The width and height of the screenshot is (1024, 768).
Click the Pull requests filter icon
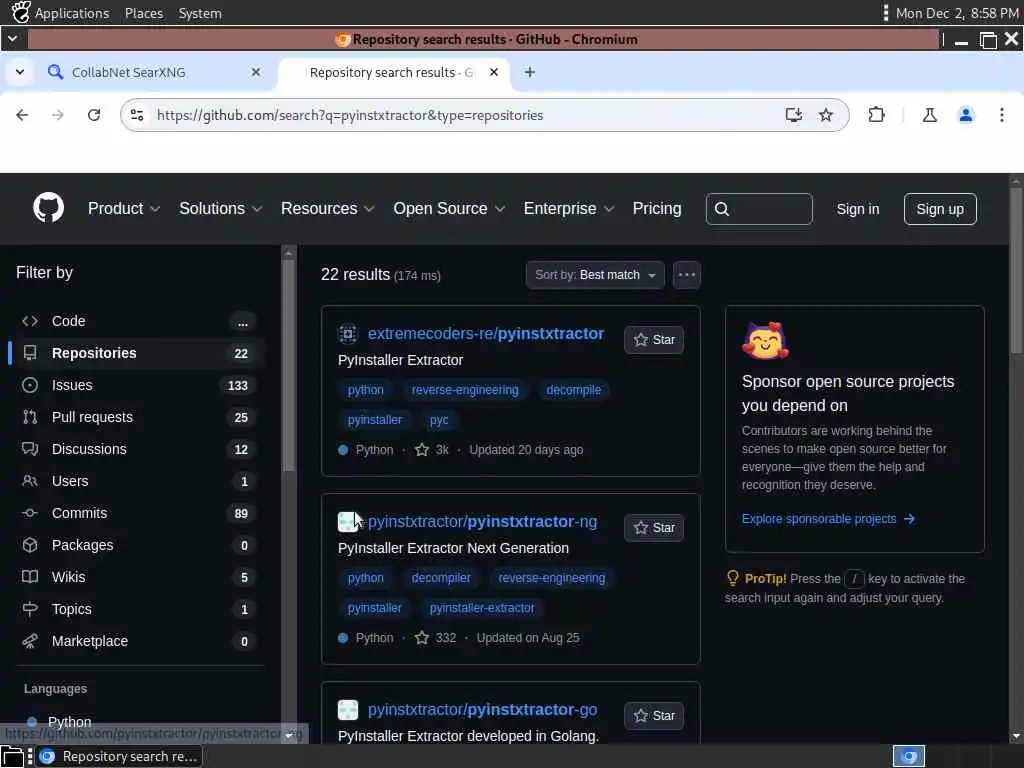tap(30, 417)
